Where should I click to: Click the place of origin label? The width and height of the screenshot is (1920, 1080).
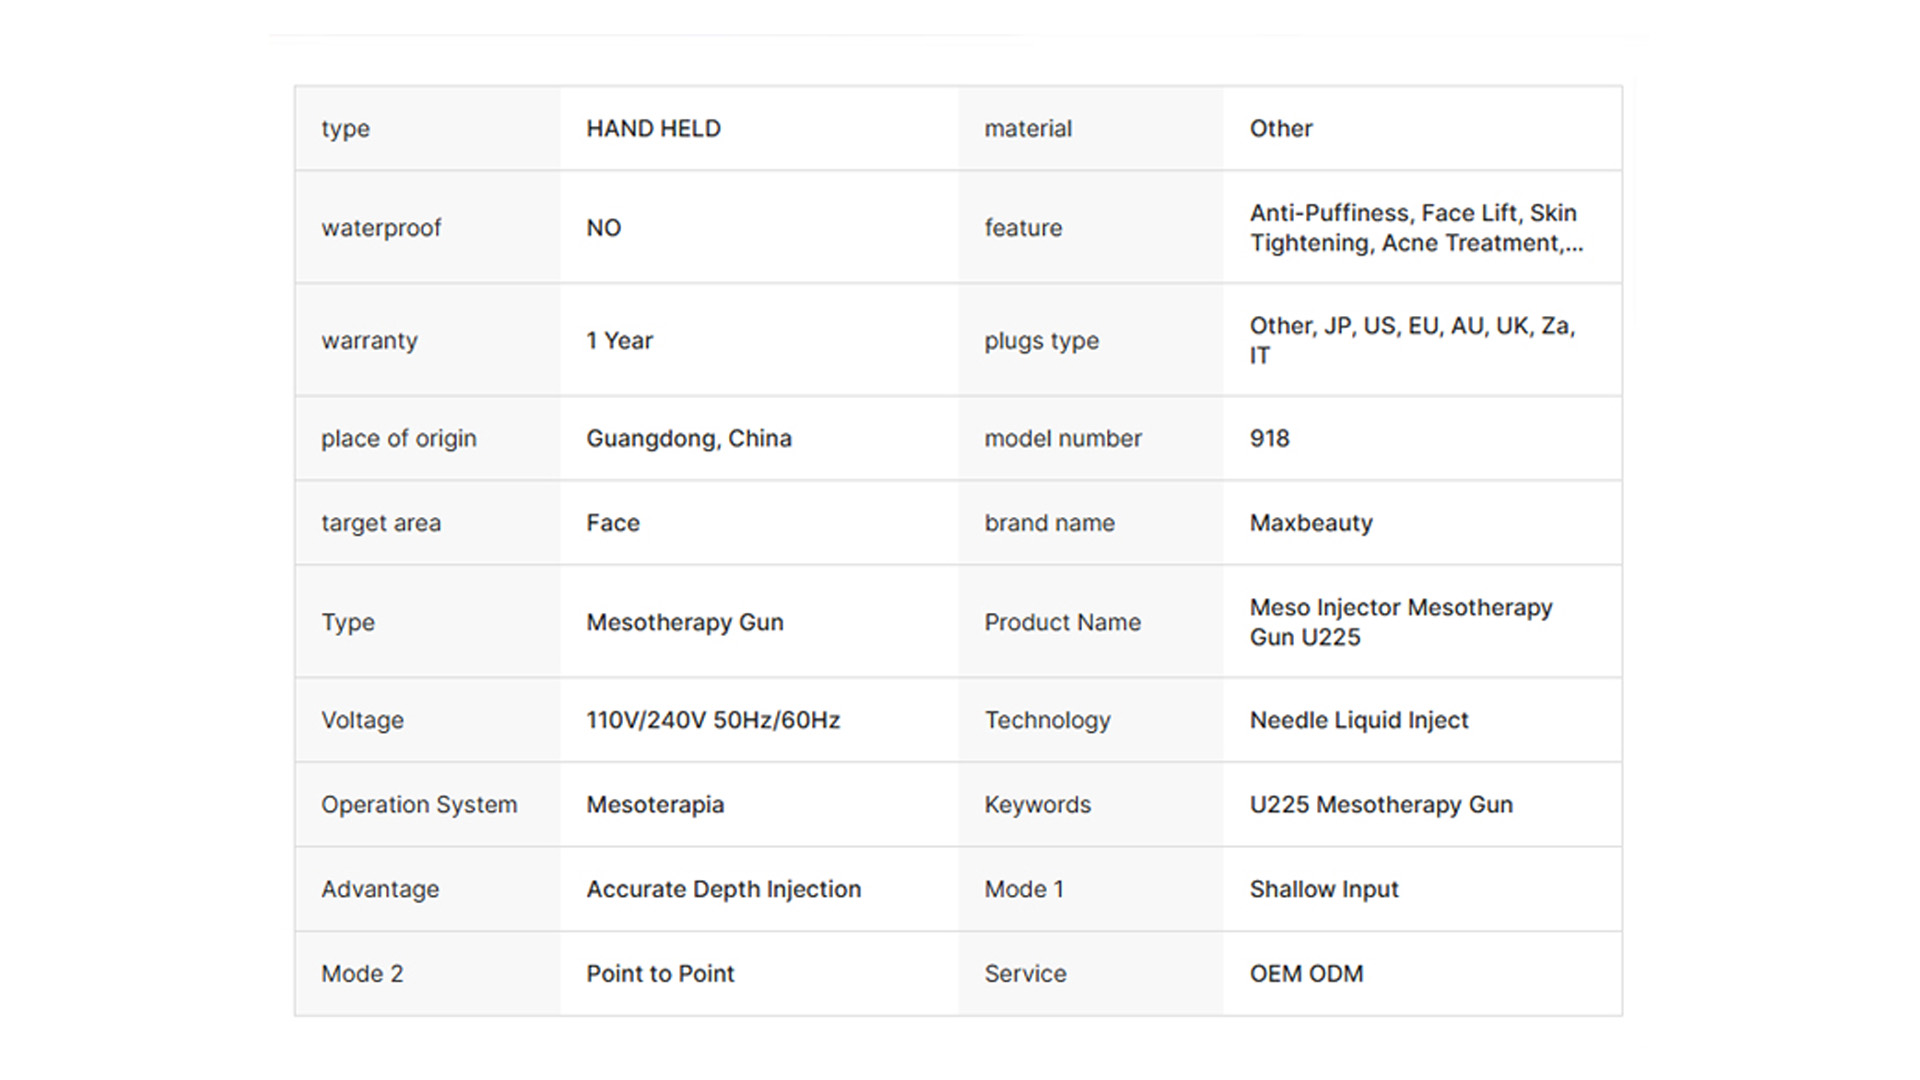pos(398,439)
